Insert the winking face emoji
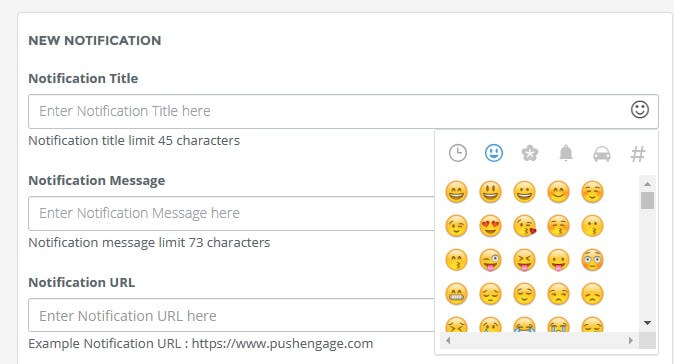Viewport: 674px width, 364px height. coord(456,226)
